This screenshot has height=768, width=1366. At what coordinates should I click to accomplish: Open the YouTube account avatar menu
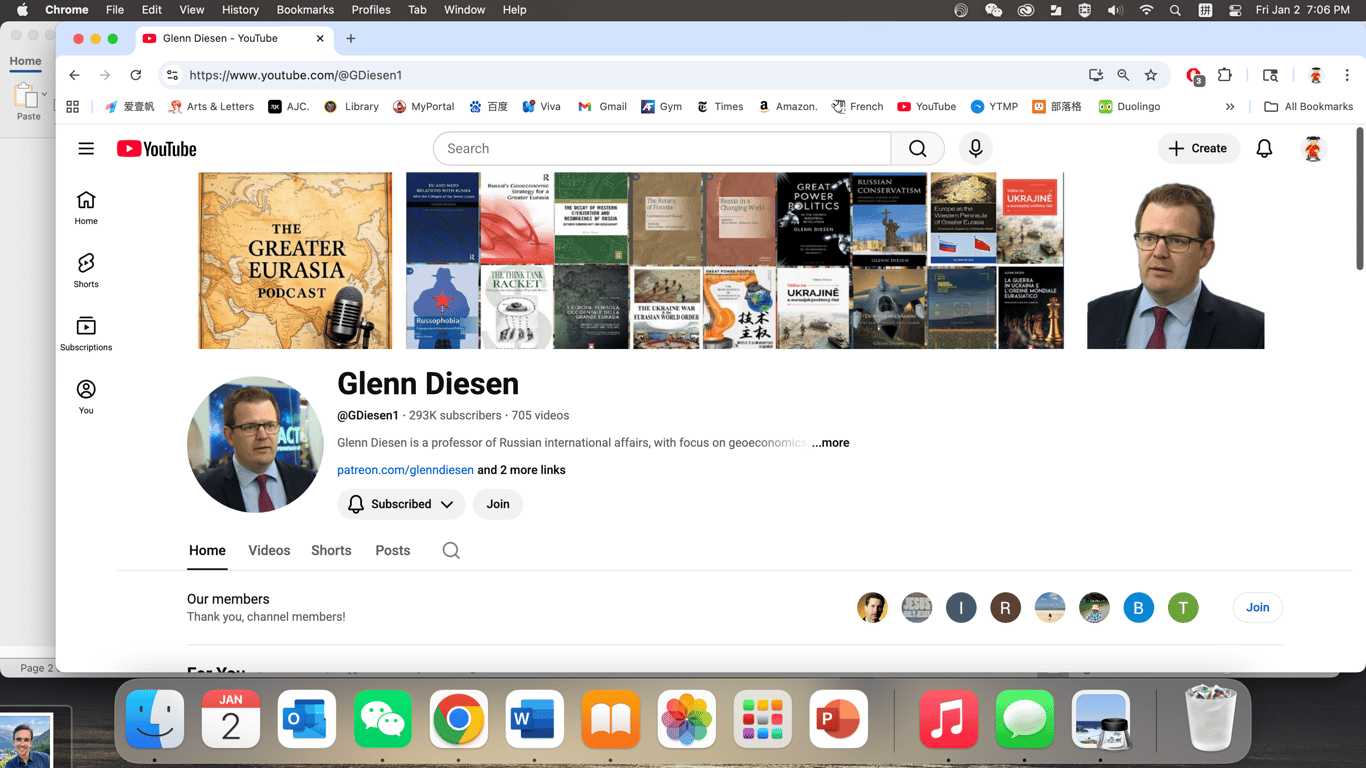tap(1313, 149)
